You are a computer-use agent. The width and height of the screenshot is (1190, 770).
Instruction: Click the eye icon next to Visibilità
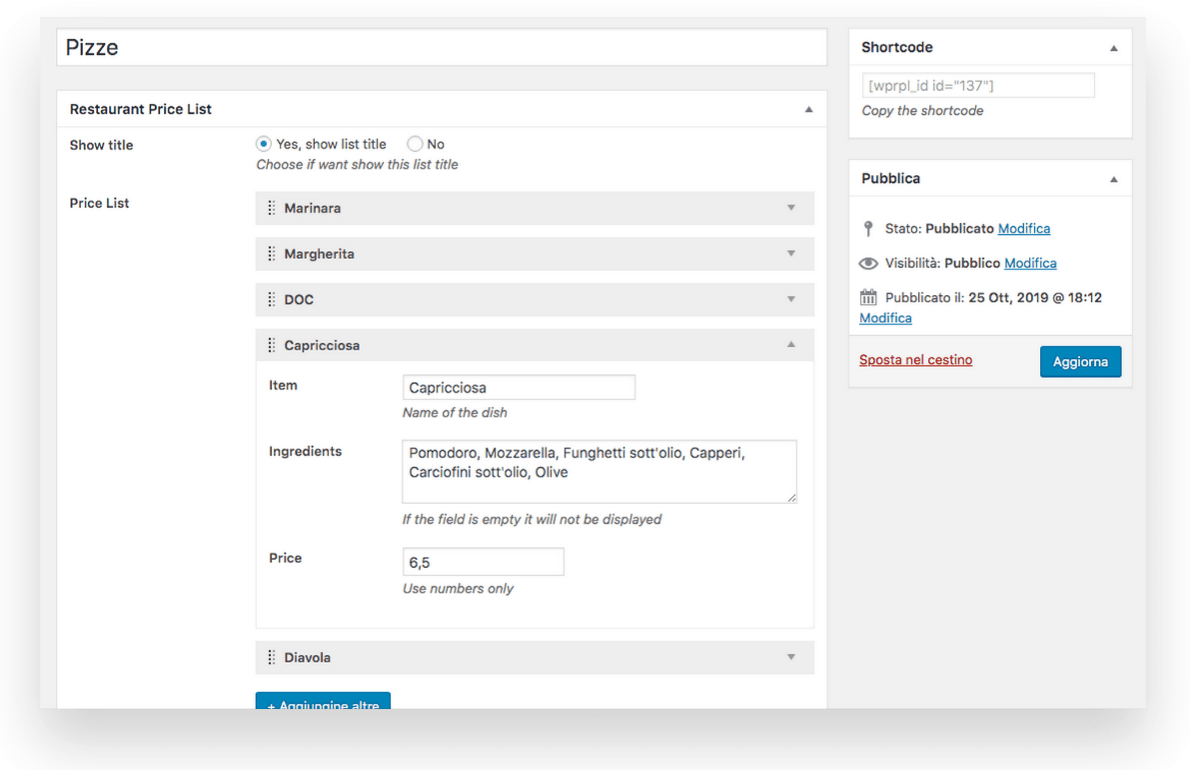pos(868,264)
